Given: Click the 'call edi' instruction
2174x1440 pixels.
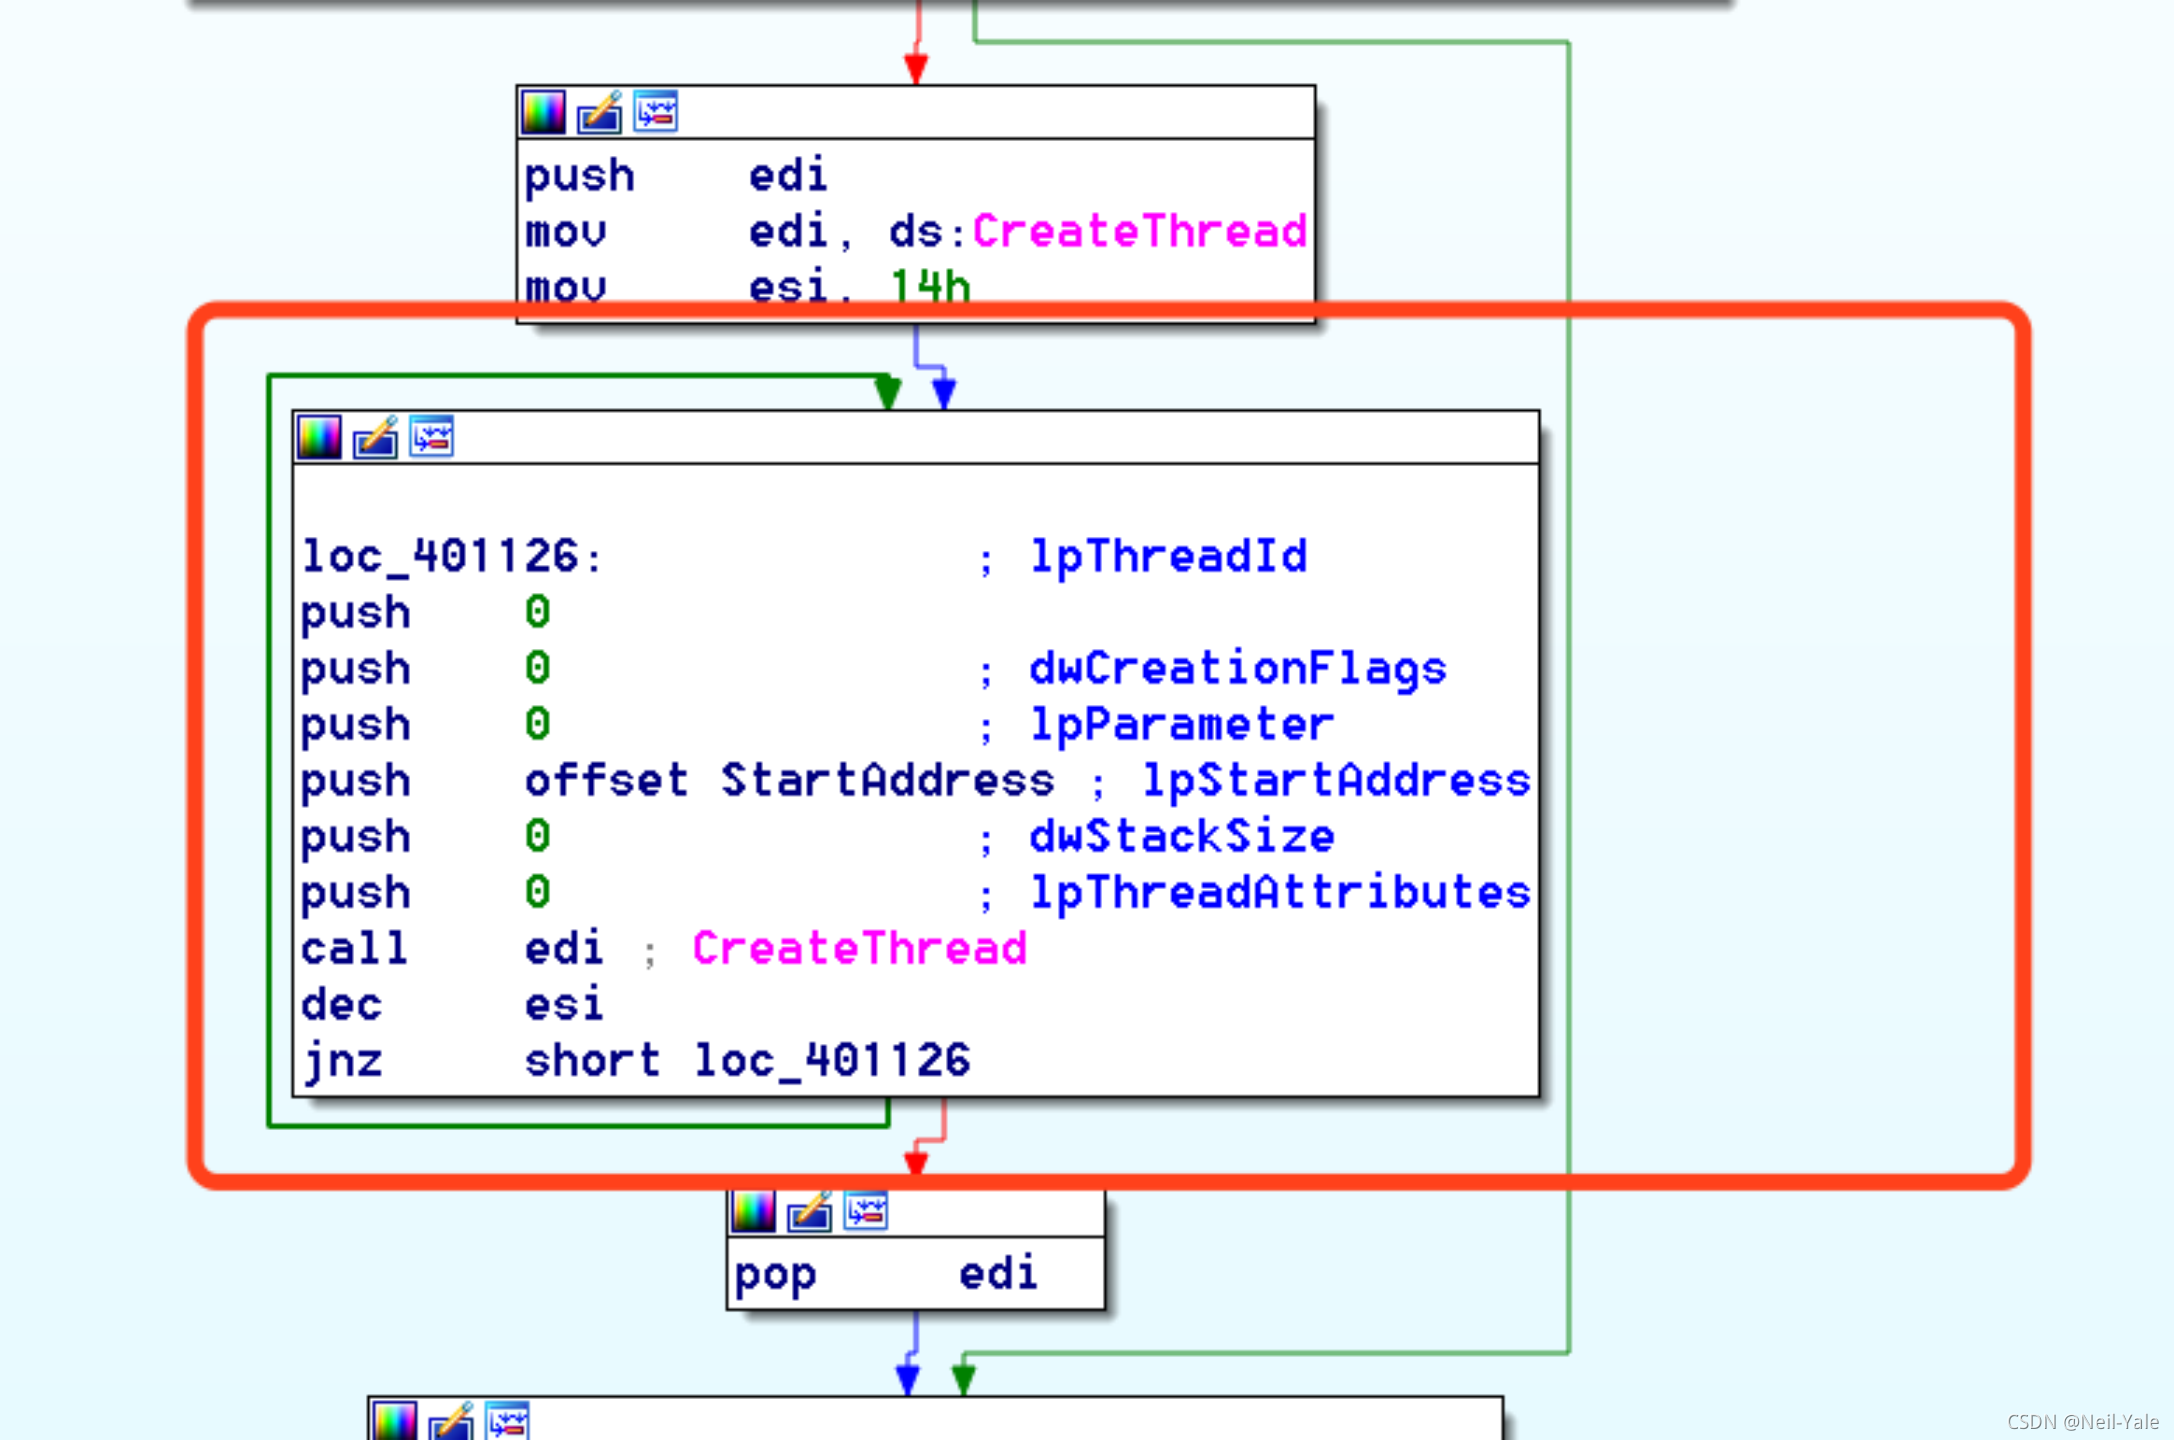Looking at the screenshot, I should (x=452, y=948).
